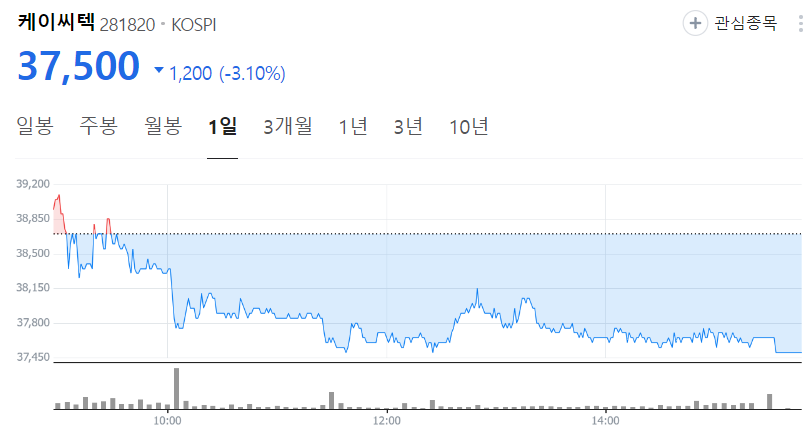
Task: Switch to the 월봉 monthly candle tab
Action: [x=163, y=126]
